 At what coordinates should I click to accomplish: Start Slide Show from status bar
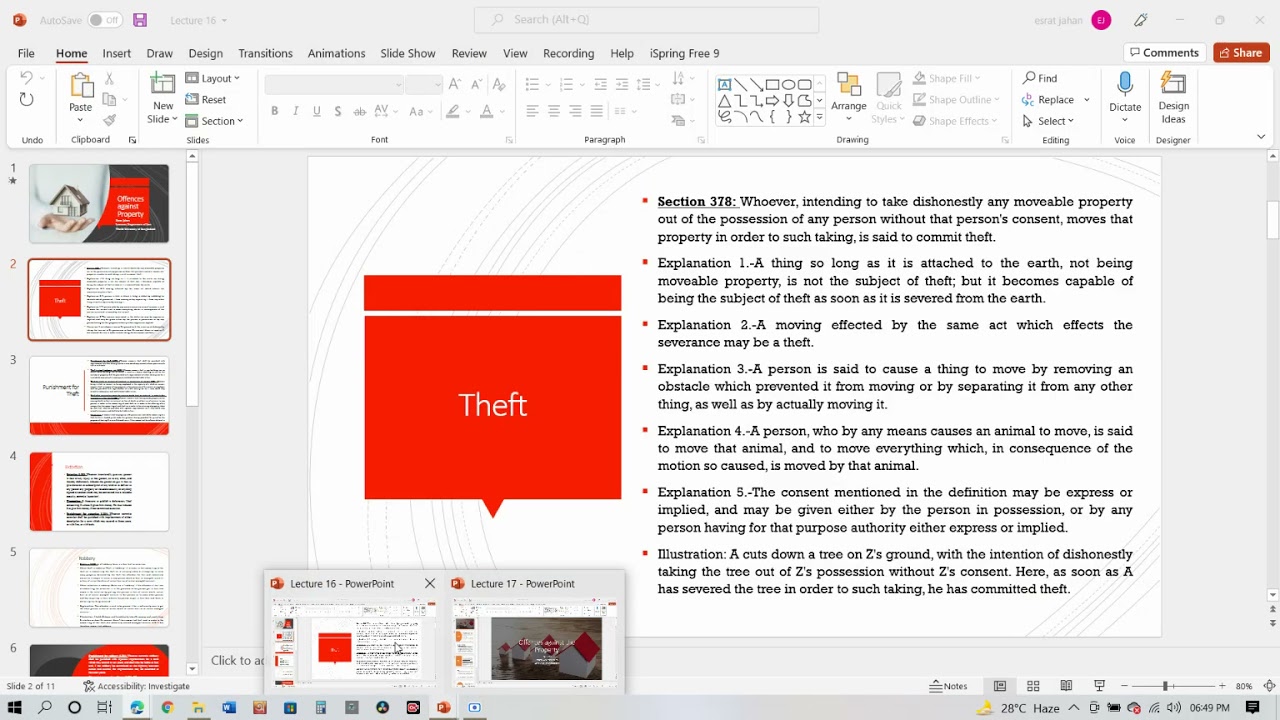pyautogui.click(x=1099, y=686)
